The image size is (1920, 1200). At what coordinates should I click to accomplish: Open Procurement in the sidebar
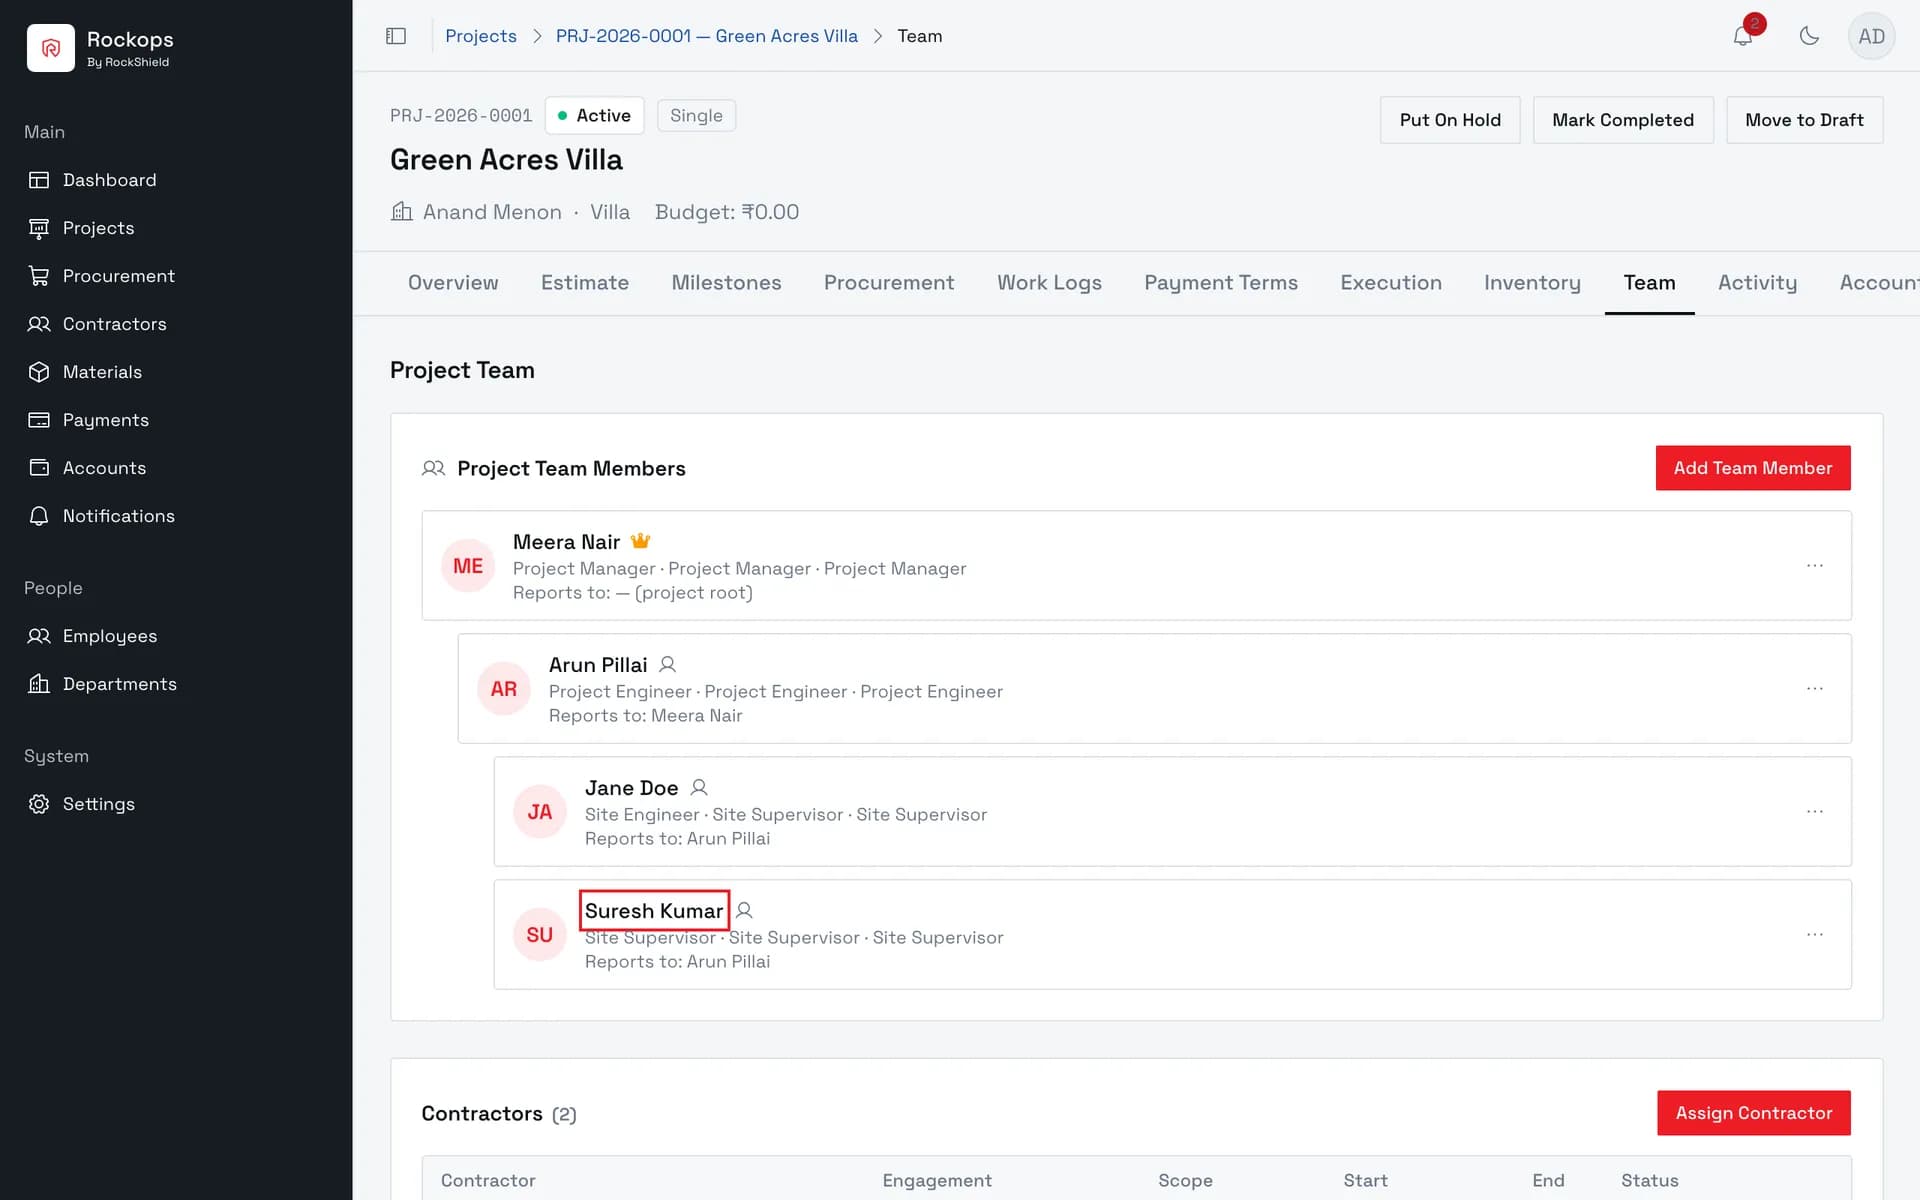tap(118, 276)
